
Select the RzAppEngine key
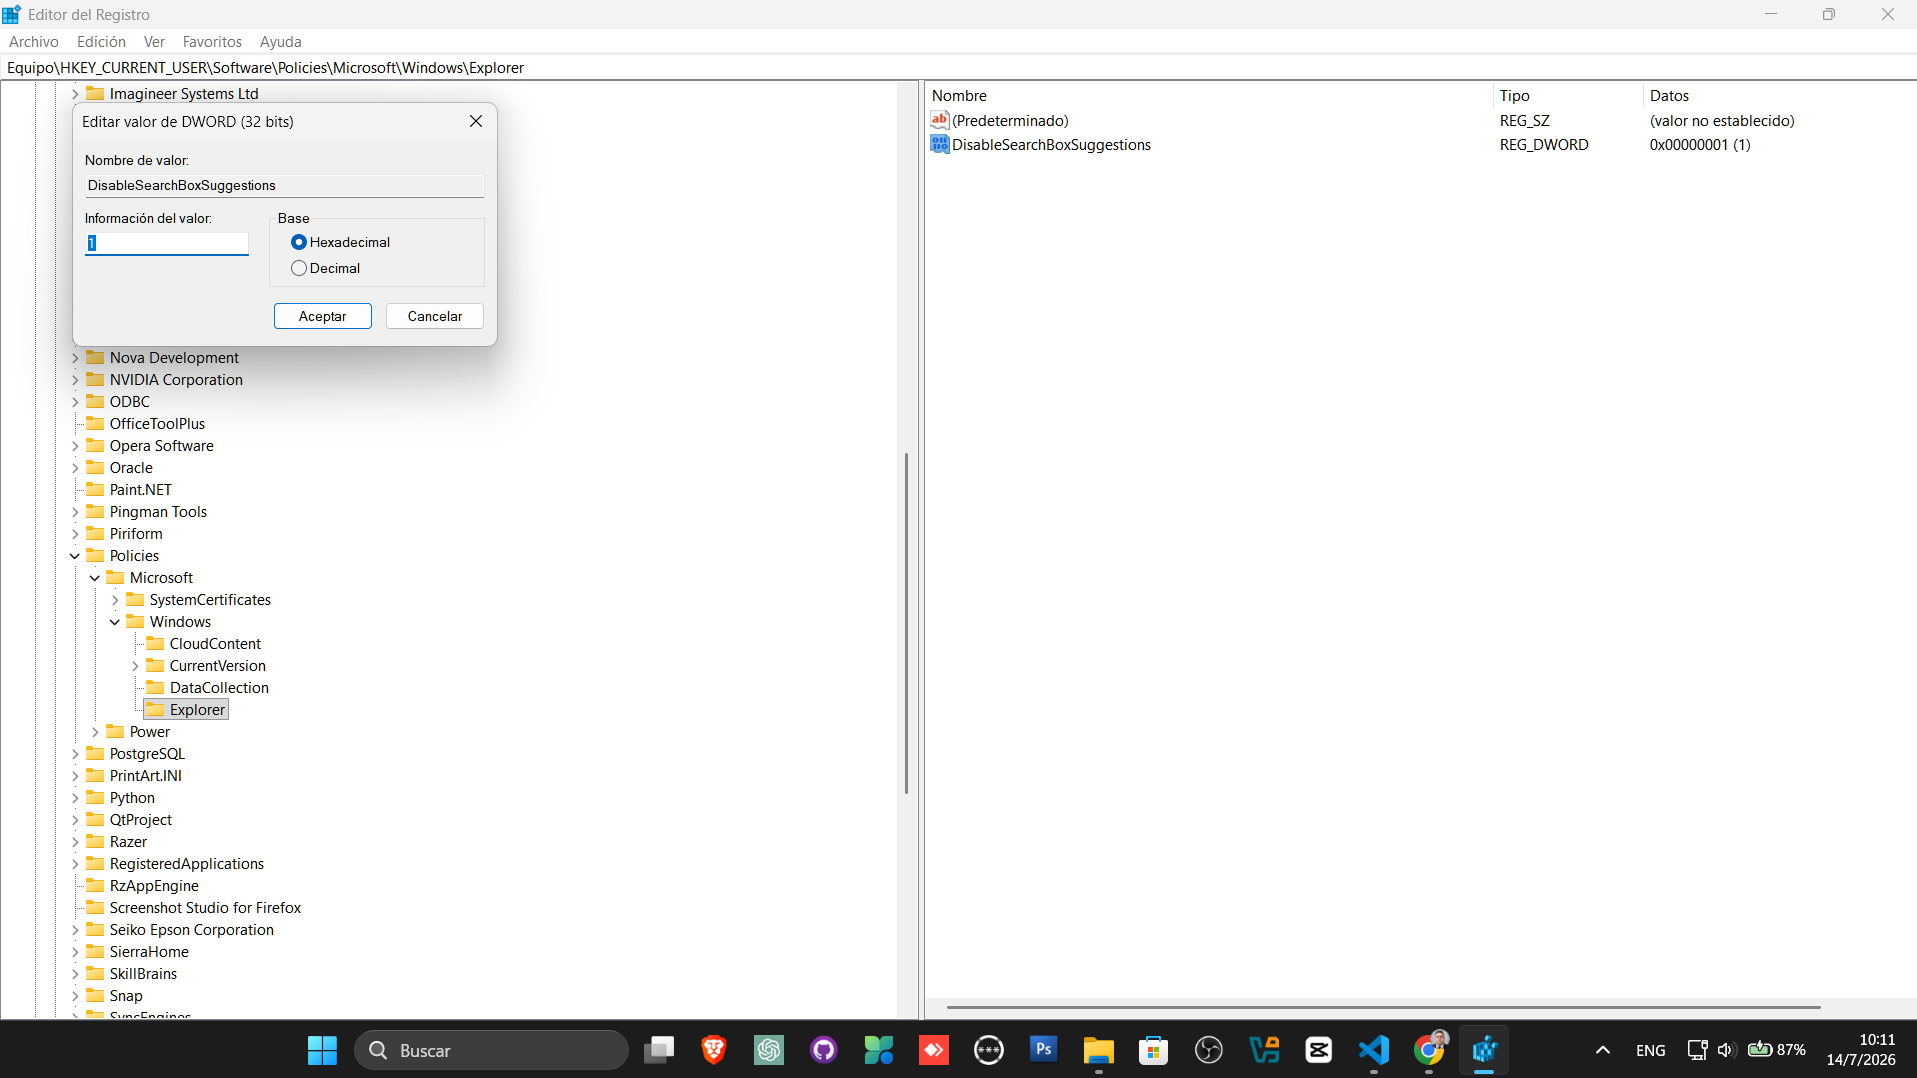click(x=154, y=886)
